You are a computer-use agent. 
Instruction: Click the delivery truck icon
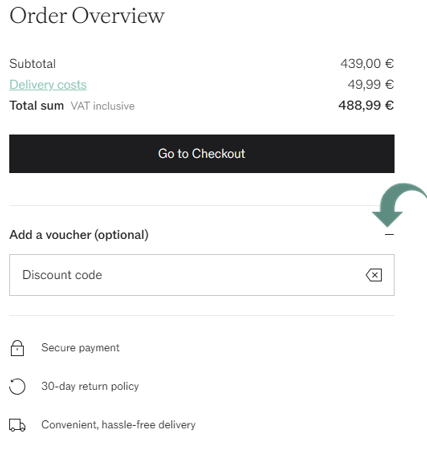[17, 425]
